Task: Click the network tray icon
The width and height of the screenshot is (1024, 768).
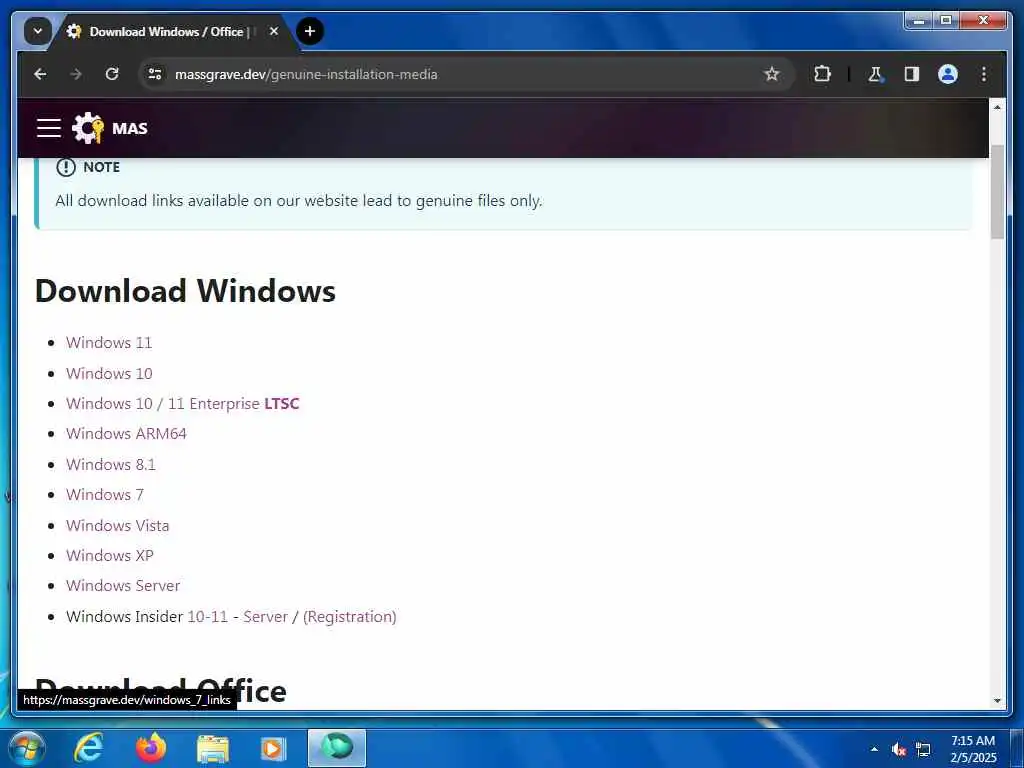Action: click(x=923, y=749)
